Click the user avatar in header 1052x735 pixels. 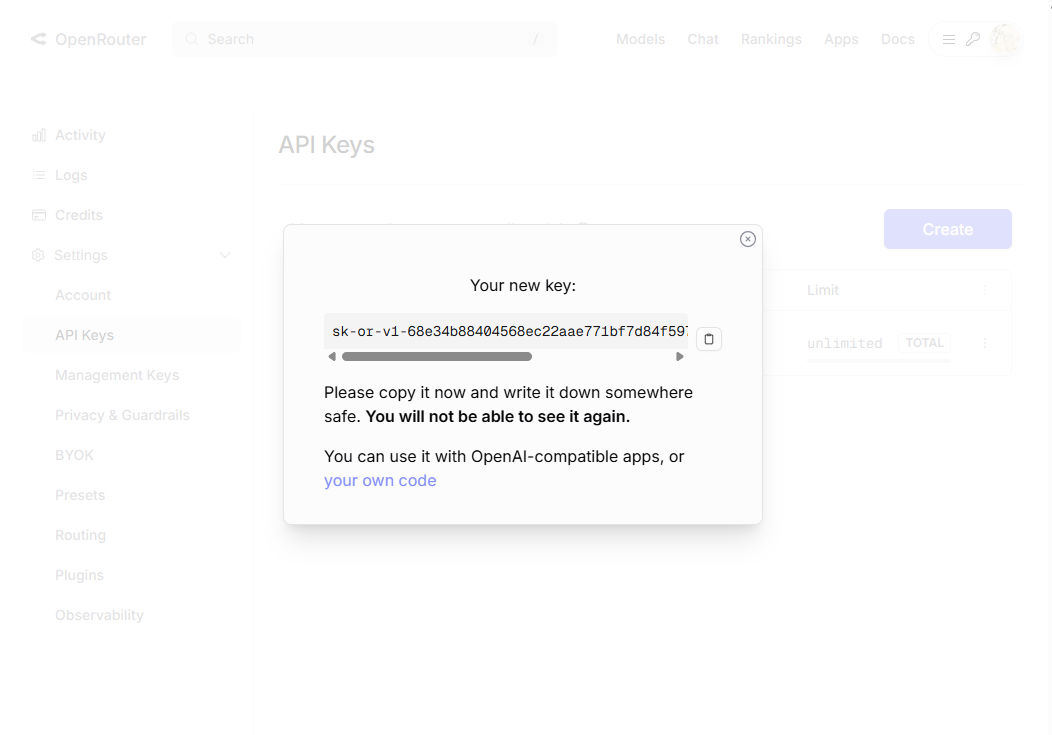[1004, 39]
